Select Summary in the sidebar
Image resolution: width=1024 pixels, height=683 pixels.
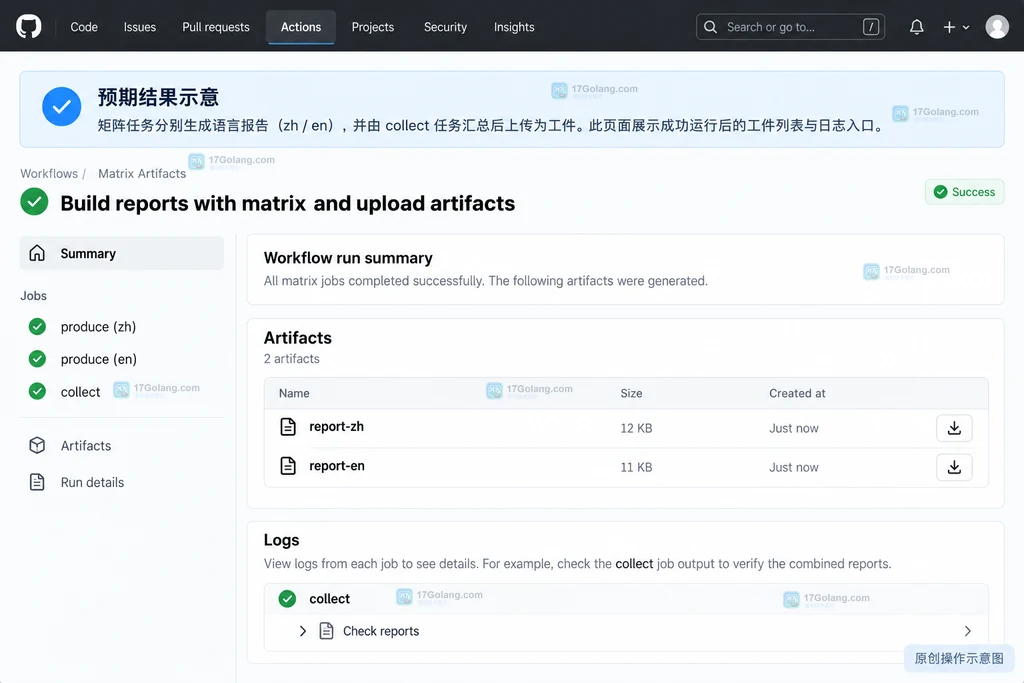(x=121, y=253)
